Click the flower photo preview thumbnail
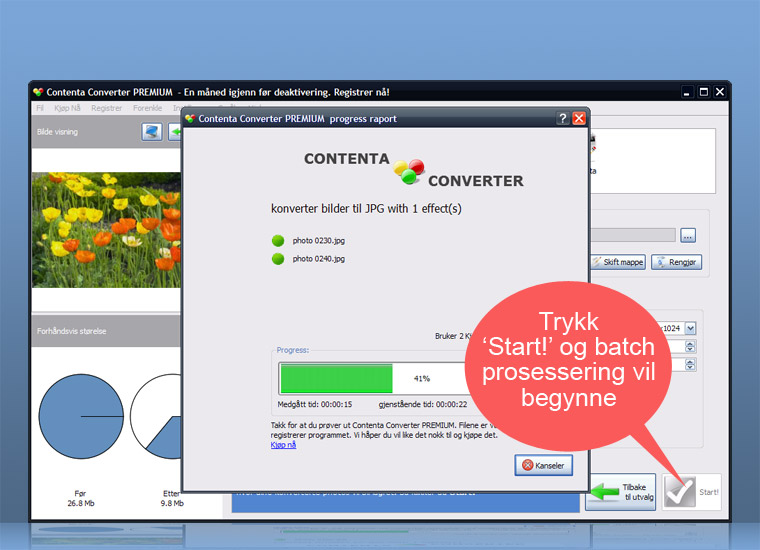This screenshot has width=760, height=550. (106, 230)
